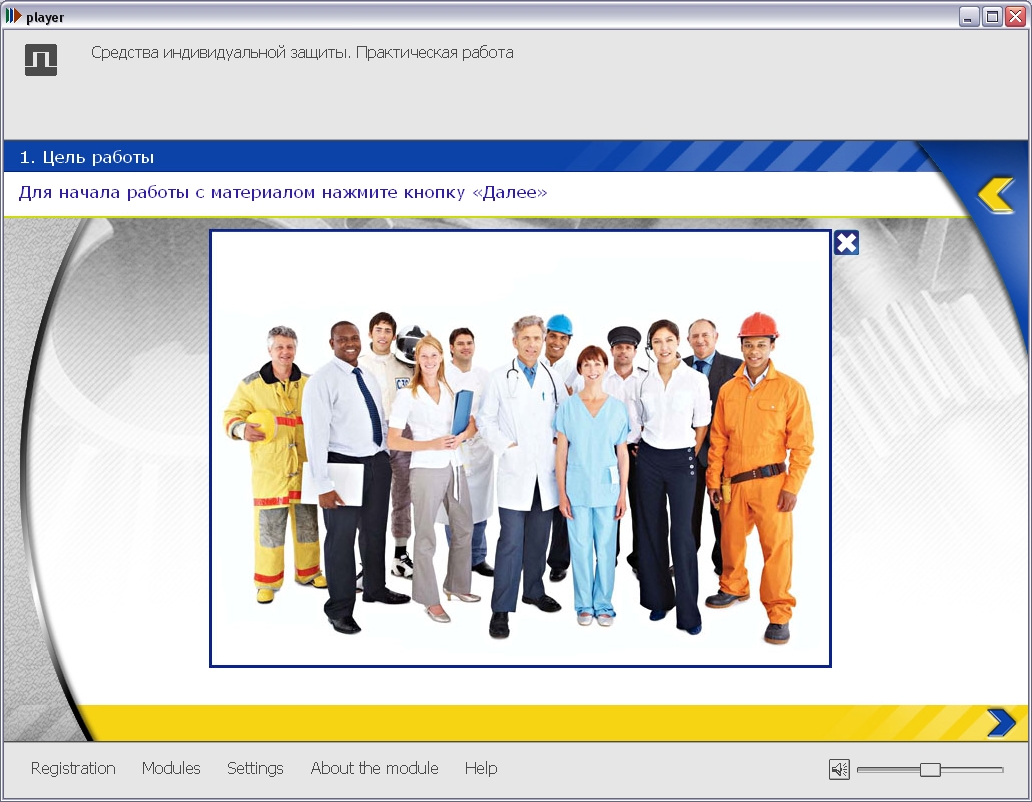
Task: Maximize the player window
Action: click(992, 17)
